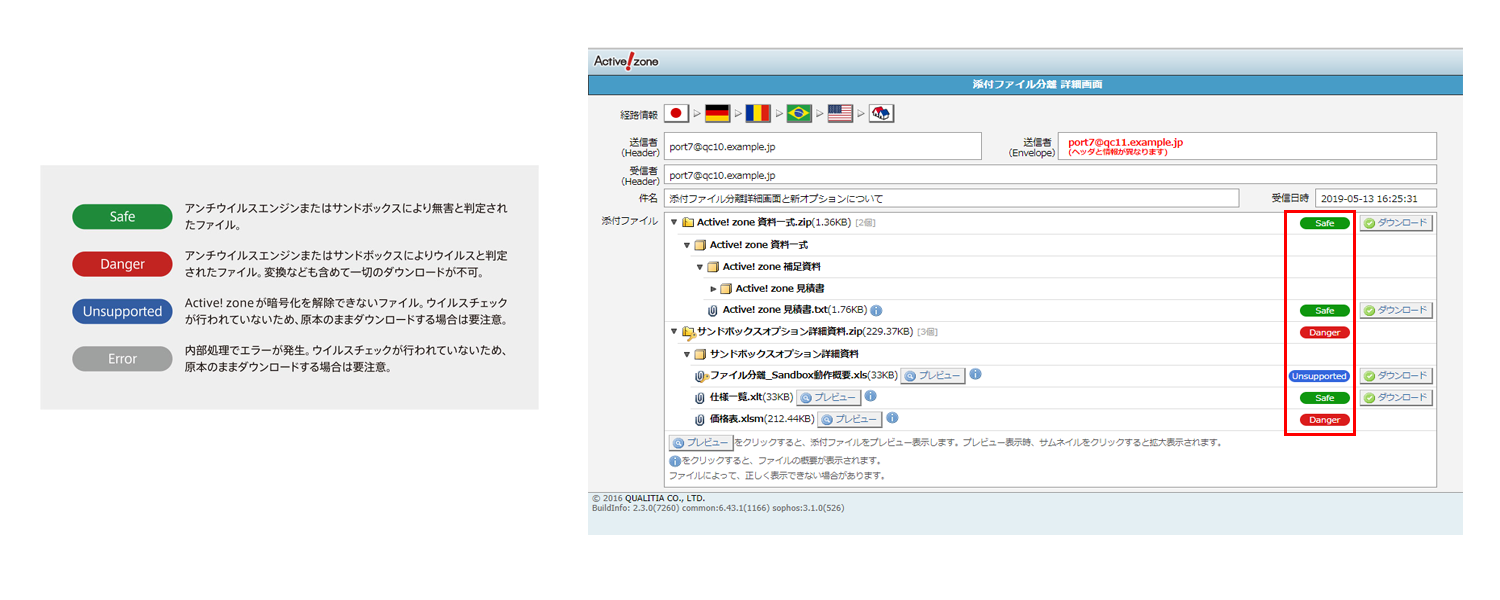Collapse the サンドボックスオプション詳細資料.zip archive
The image size is (1500, 600).
pos(674,332)
